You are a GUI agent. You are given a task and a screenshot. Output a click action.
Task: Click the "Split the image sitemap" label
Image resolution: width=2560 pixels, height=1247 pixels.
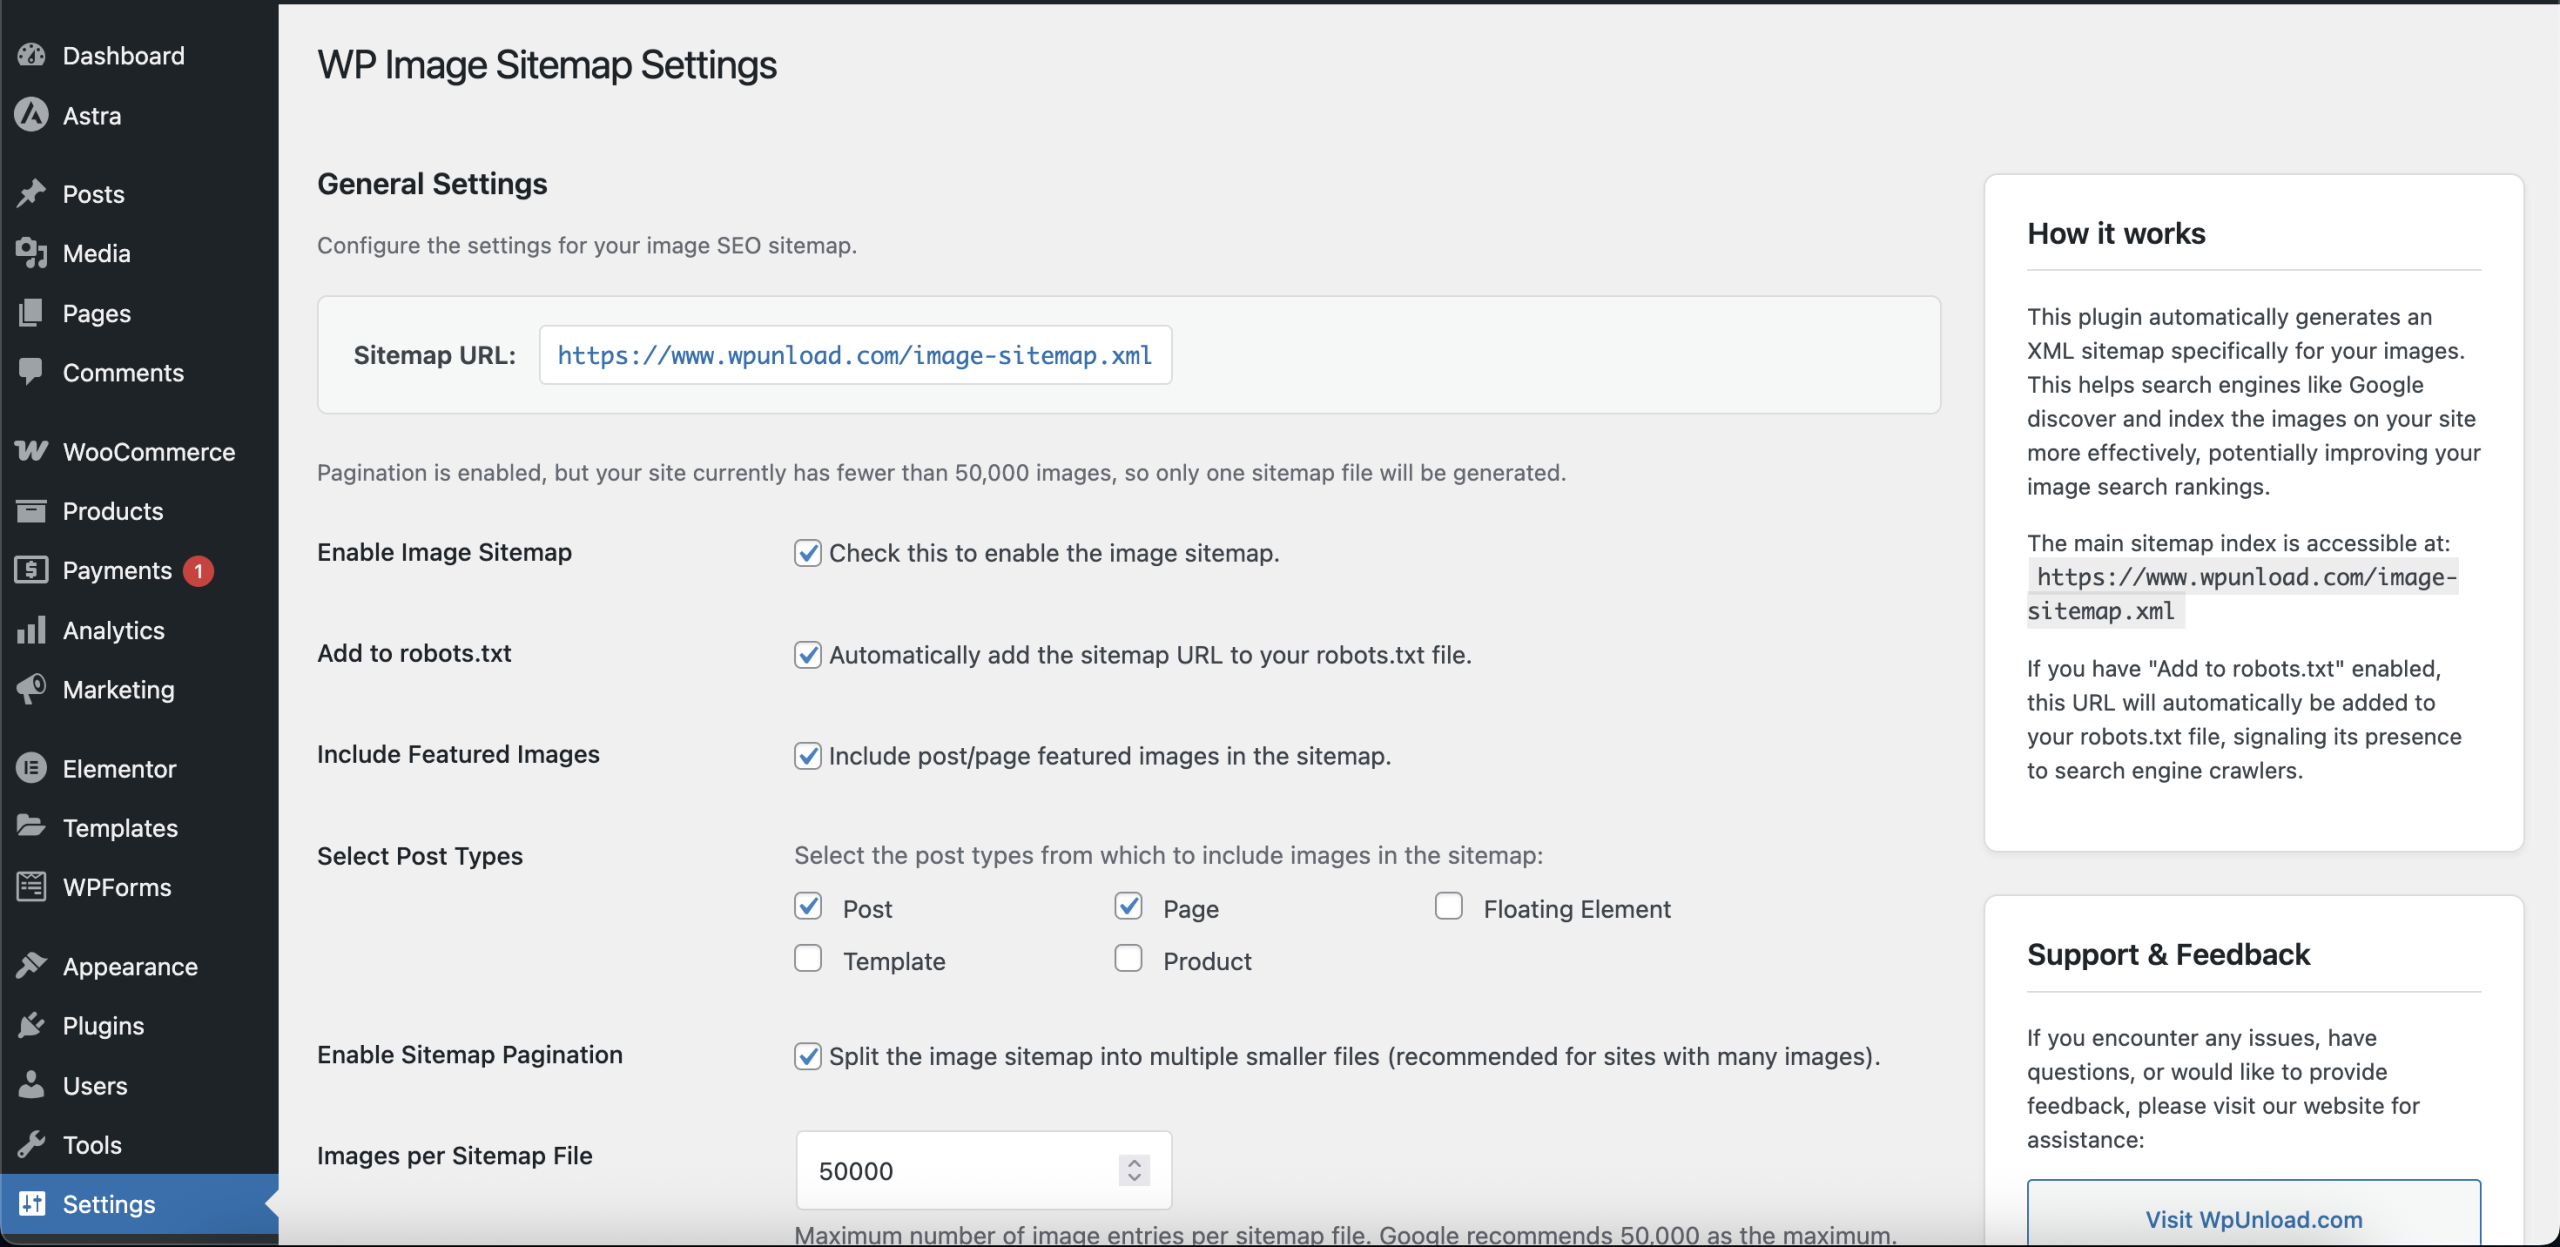(1354, 1056)
